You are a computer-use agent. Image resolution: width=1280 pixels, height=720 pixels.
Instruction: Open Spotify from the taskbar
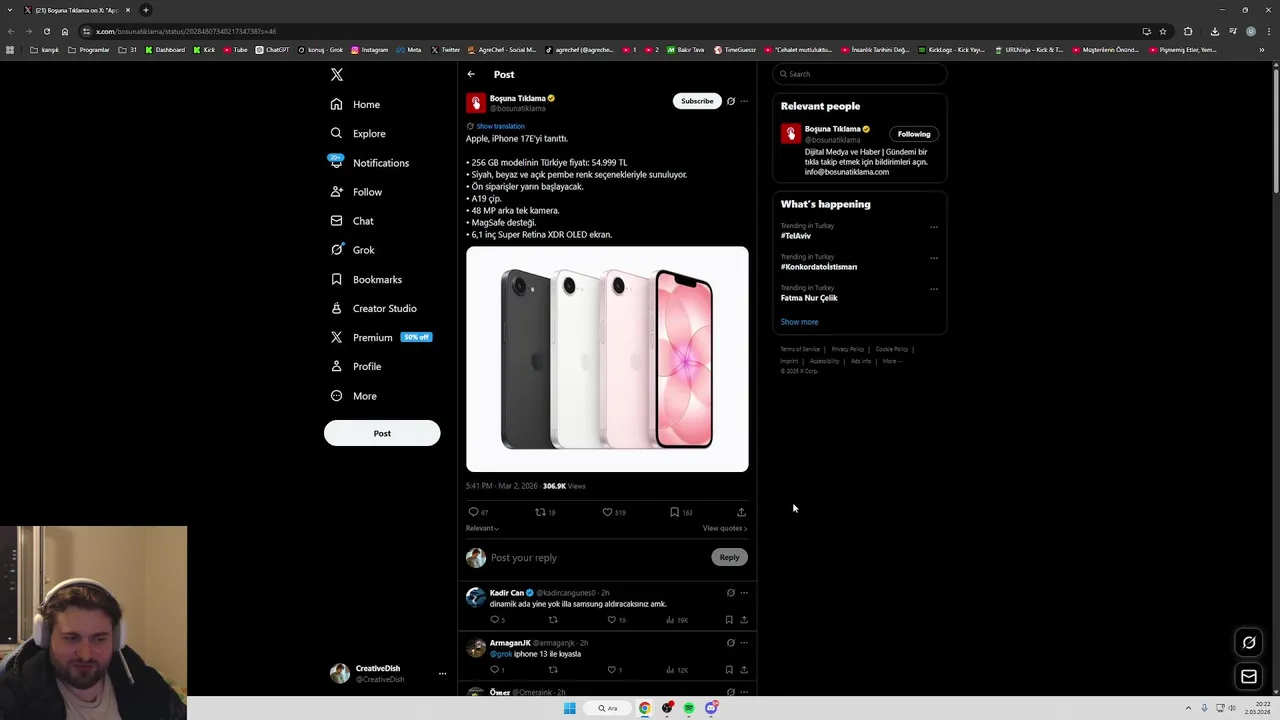click(x=689, y=708)
